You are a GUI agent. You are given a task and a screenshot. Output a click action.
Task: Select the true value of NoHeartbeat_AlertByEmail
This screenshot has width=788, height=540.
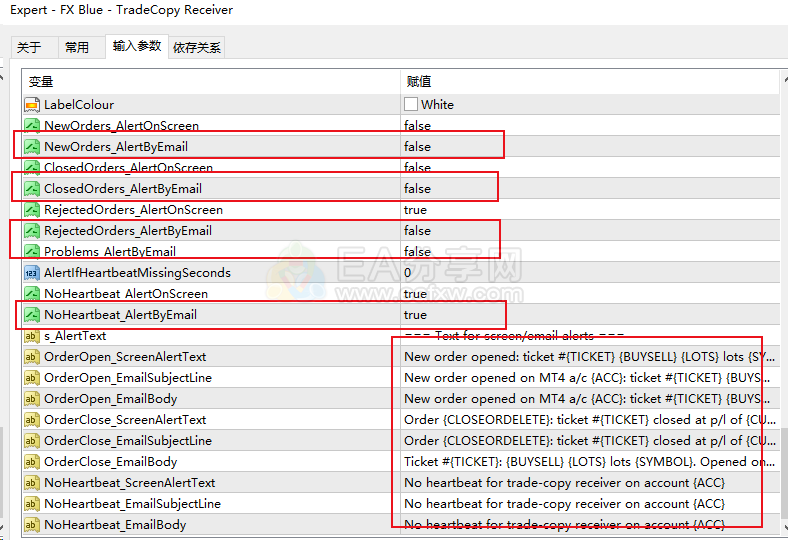(415, 315)
